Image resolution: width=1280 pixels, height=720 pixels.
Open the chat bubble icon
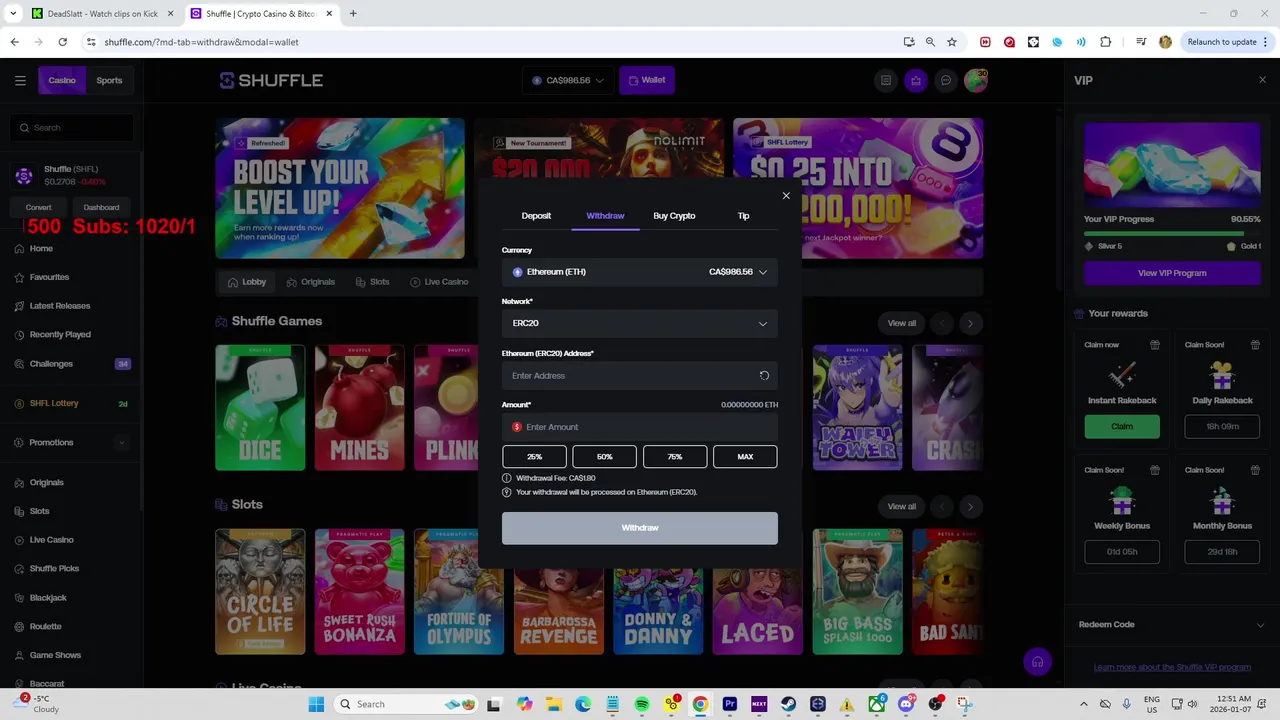(945, 80)
